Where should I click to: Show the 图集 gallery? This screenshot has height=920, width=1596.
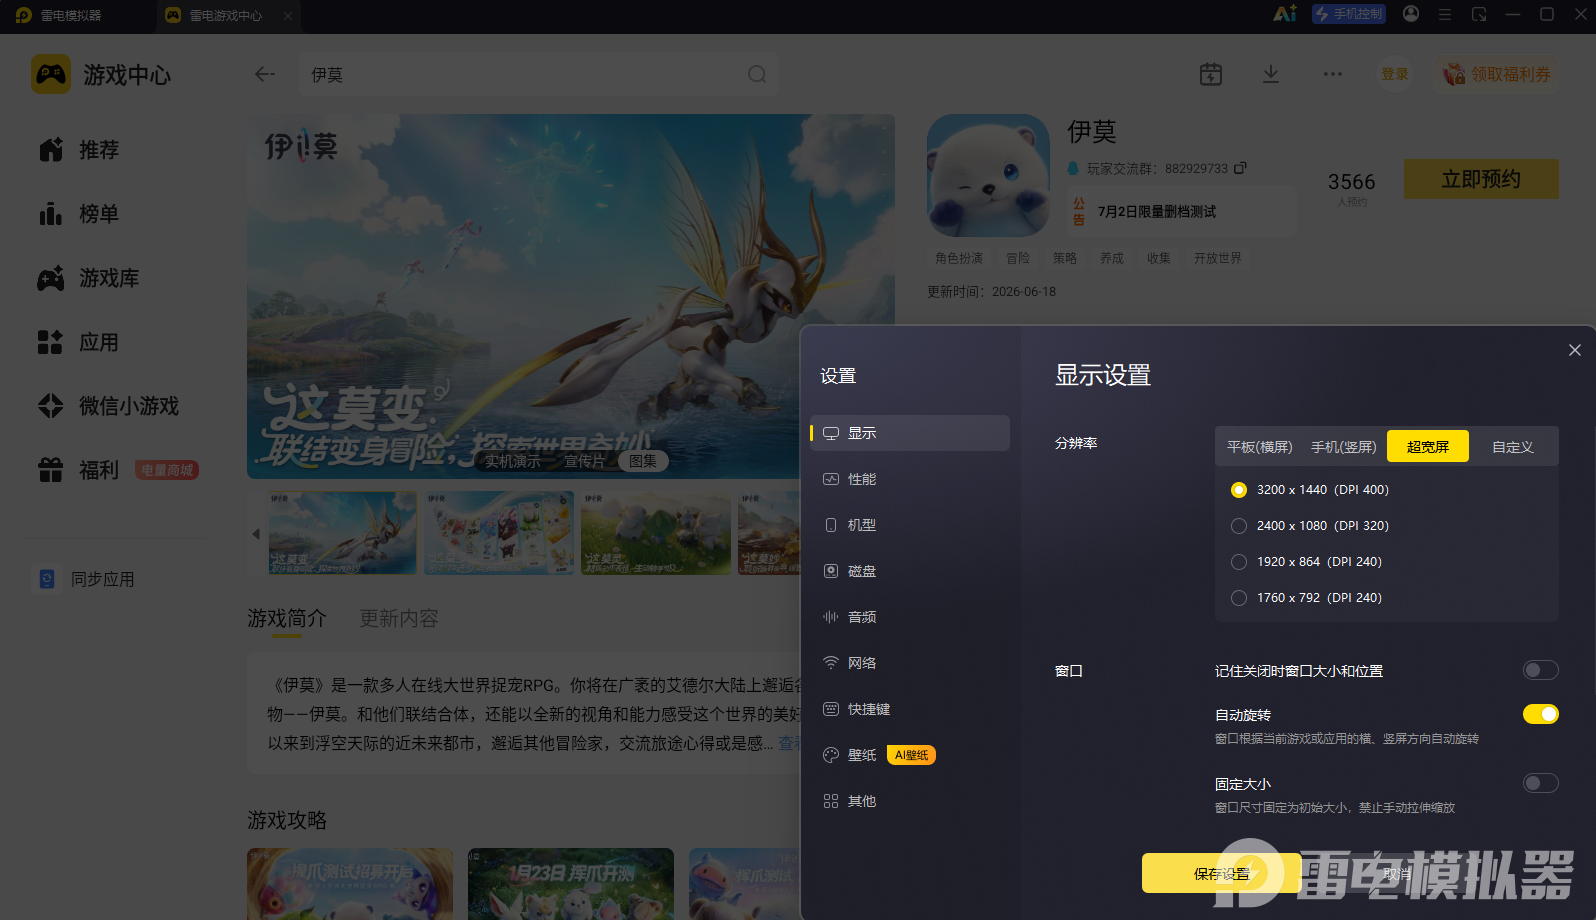643,461
